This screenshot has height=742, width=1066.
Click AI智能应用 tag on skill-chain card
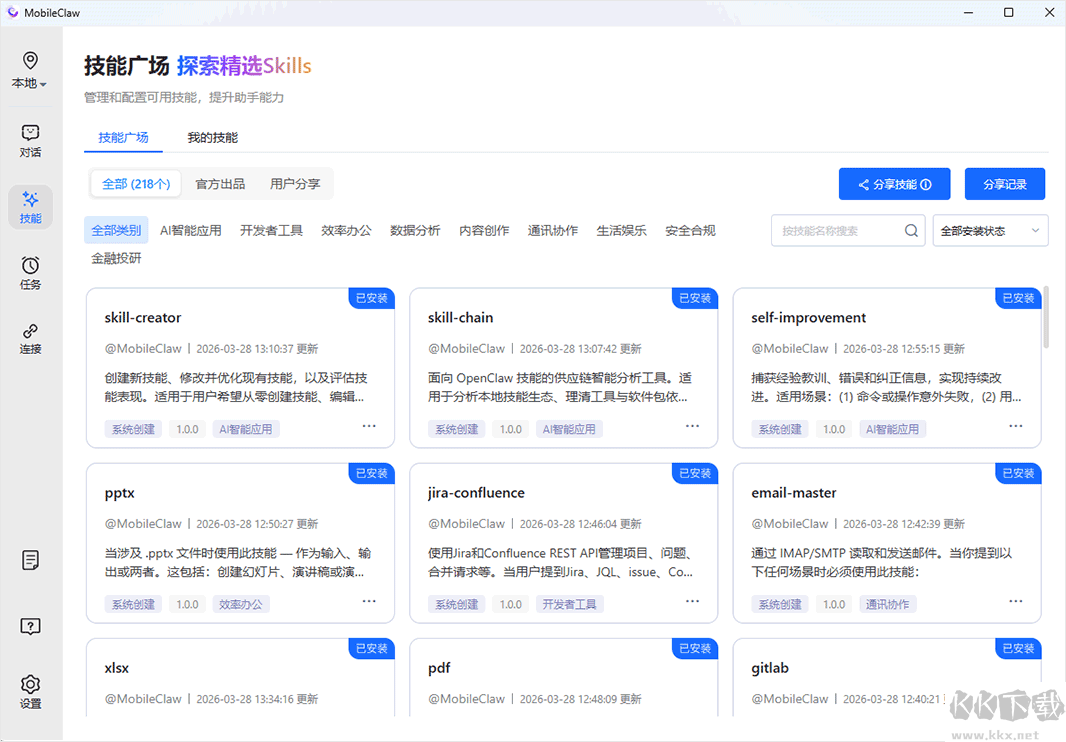569,429
